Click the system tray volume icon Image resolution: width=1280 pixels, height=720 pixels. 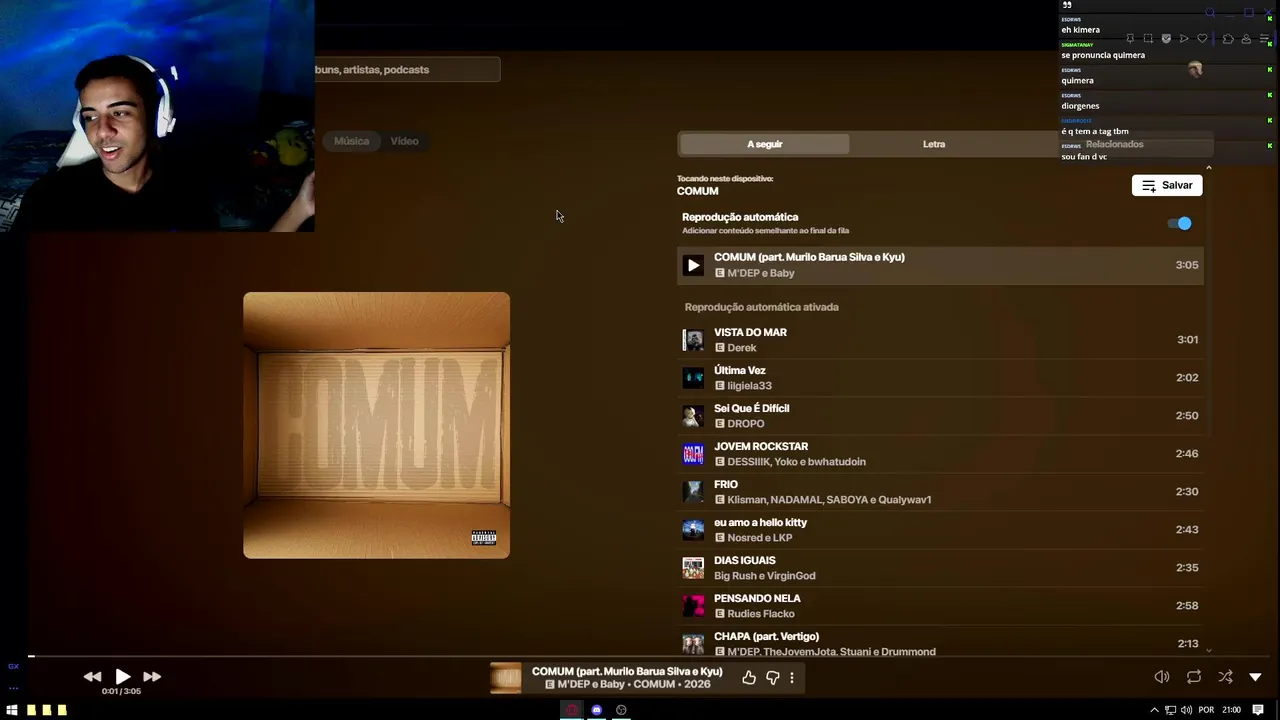(x=1186, y=710)
